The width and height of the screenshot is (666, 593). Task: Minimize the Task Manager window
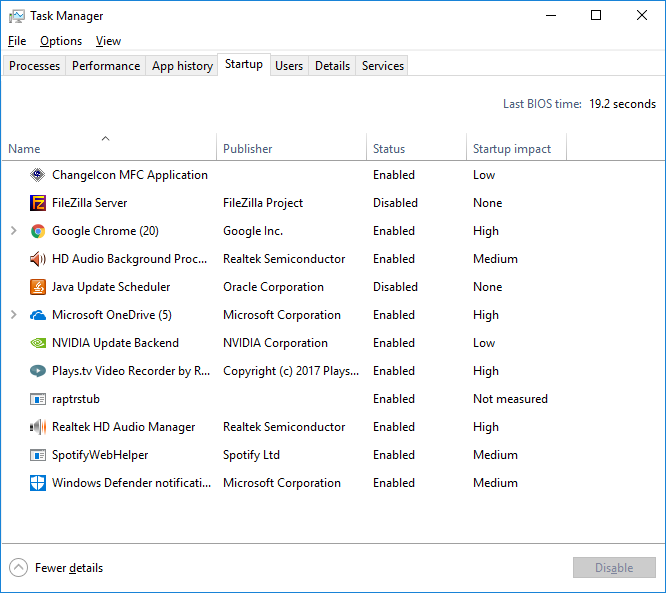click(551, 15)
